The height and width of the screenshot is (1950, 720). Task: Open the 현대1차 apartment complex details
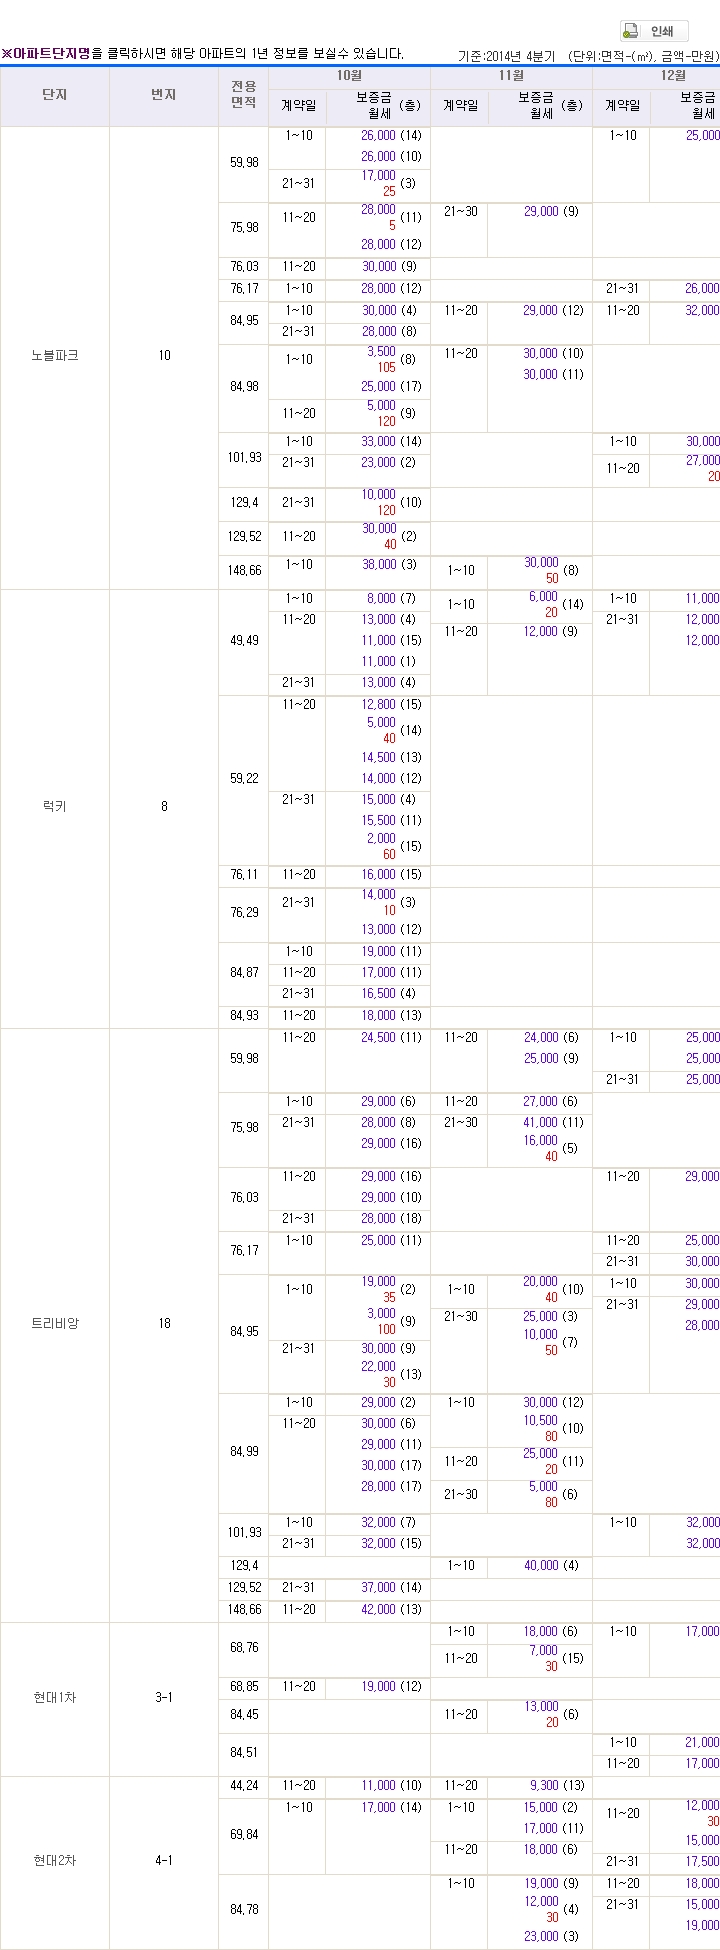coord(55,1698)
